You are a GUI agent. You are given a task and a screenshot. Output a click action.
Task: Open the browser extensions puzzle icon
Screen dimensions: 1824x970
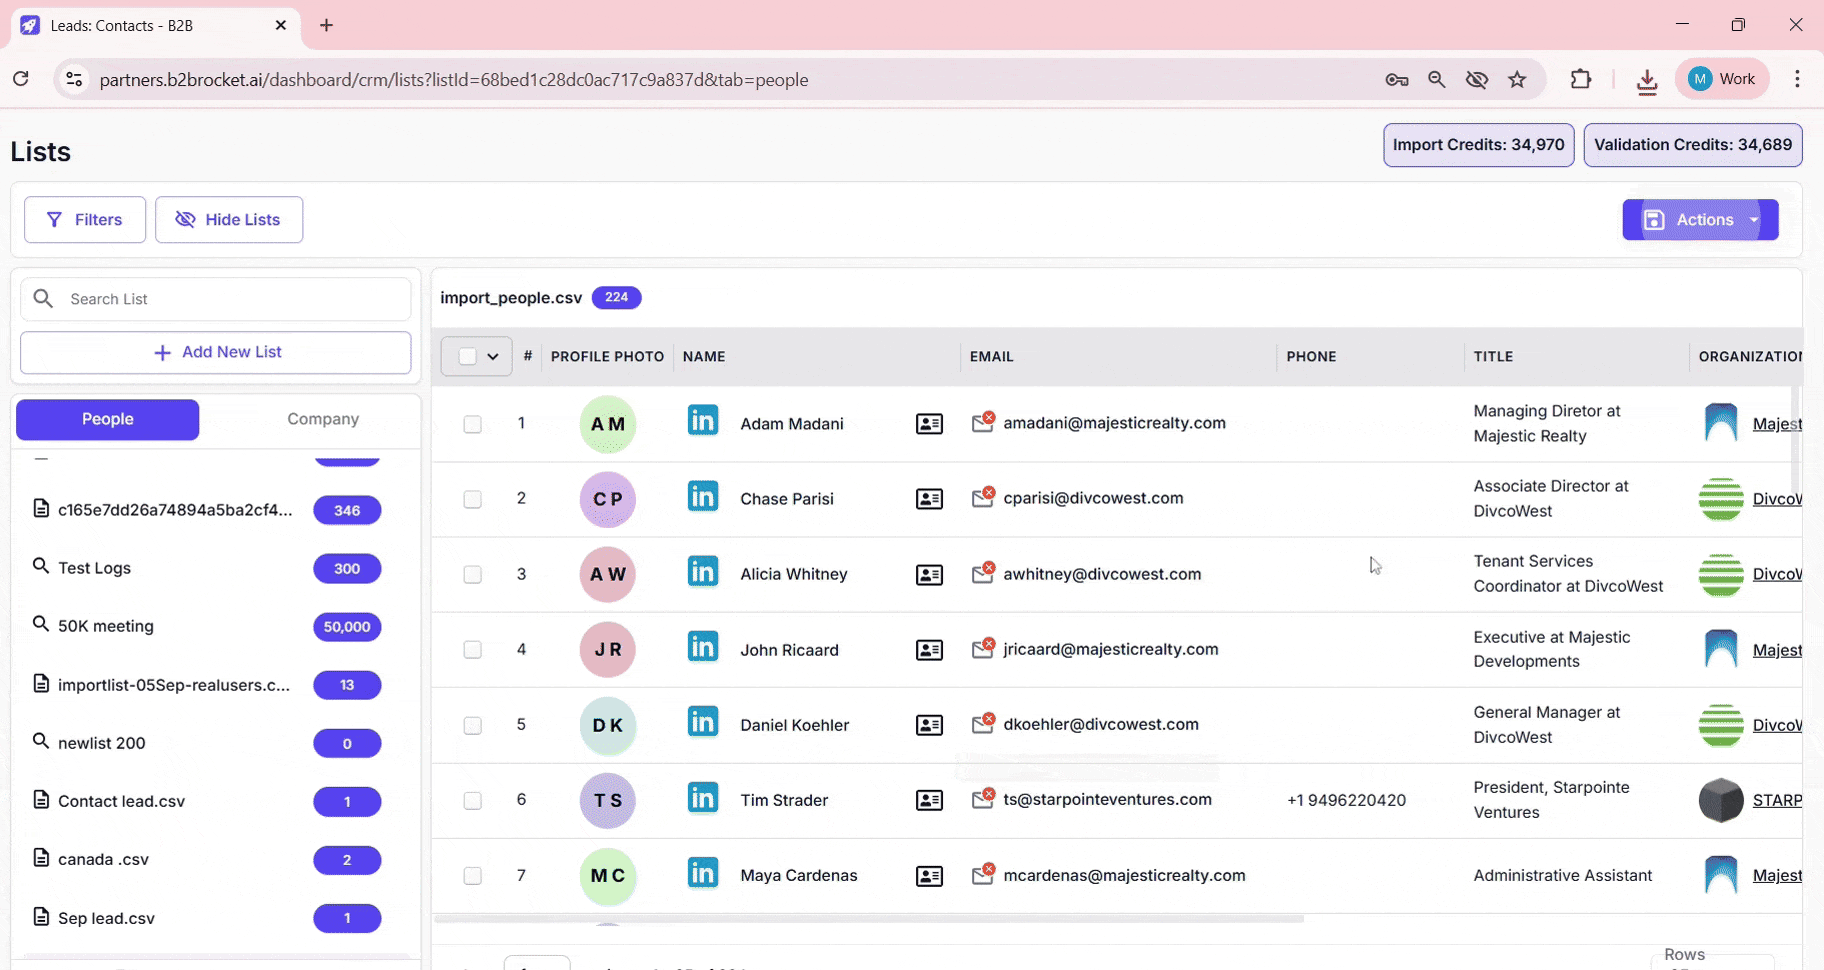coord(1580,80)
